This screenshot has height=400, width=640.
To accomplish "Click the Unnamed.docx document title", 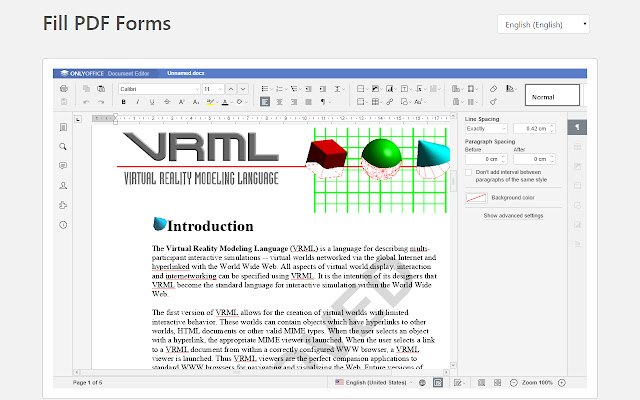I will pos(186,73).
